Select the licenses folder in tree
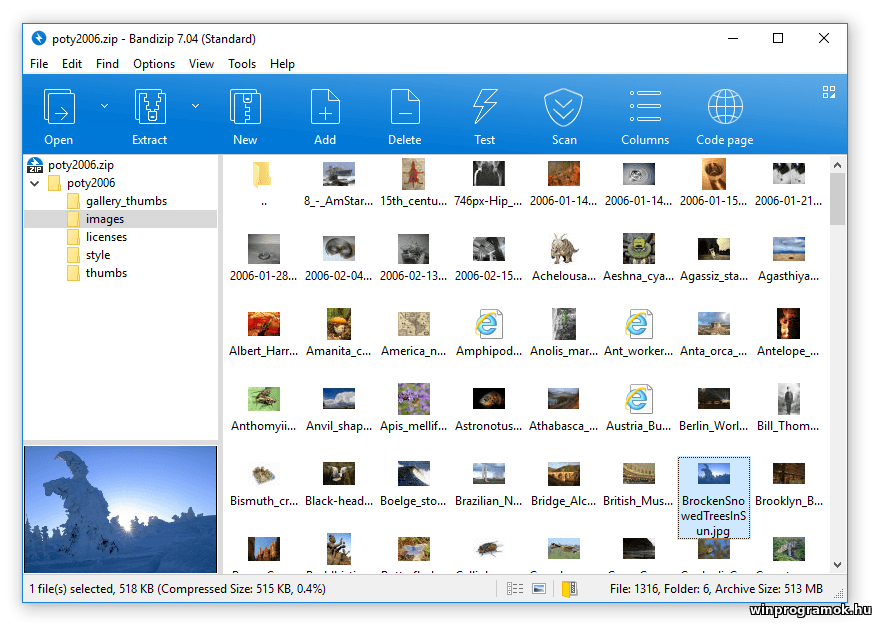Screen dimensions: 882x628 pyautogui.click(x=106, y=237)
